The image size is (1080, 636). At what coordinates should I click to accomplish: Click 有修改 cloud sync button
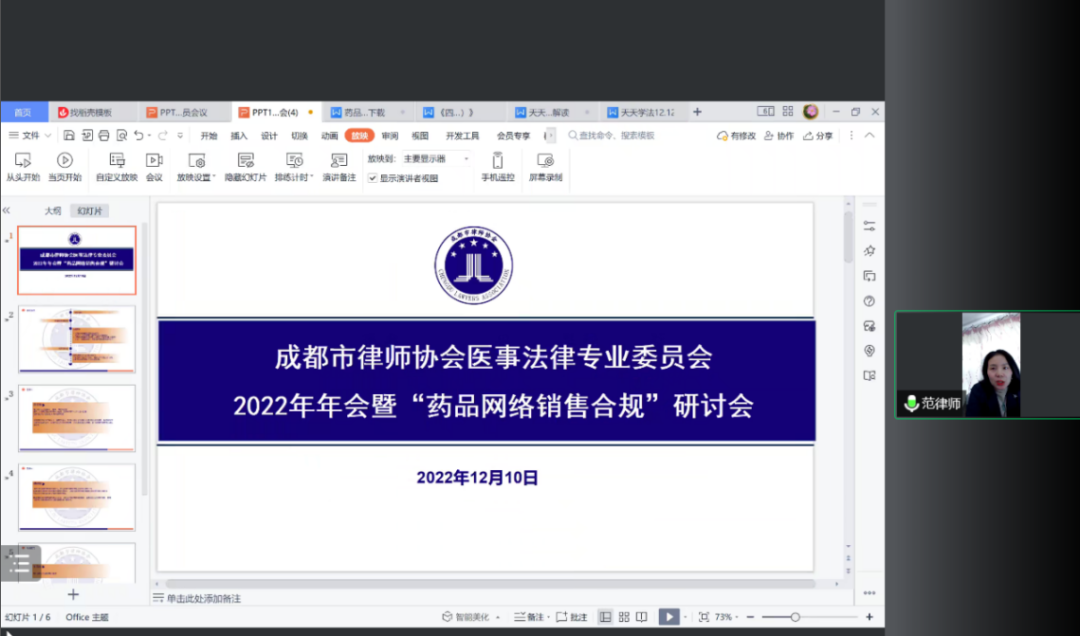tap(736, 136)
